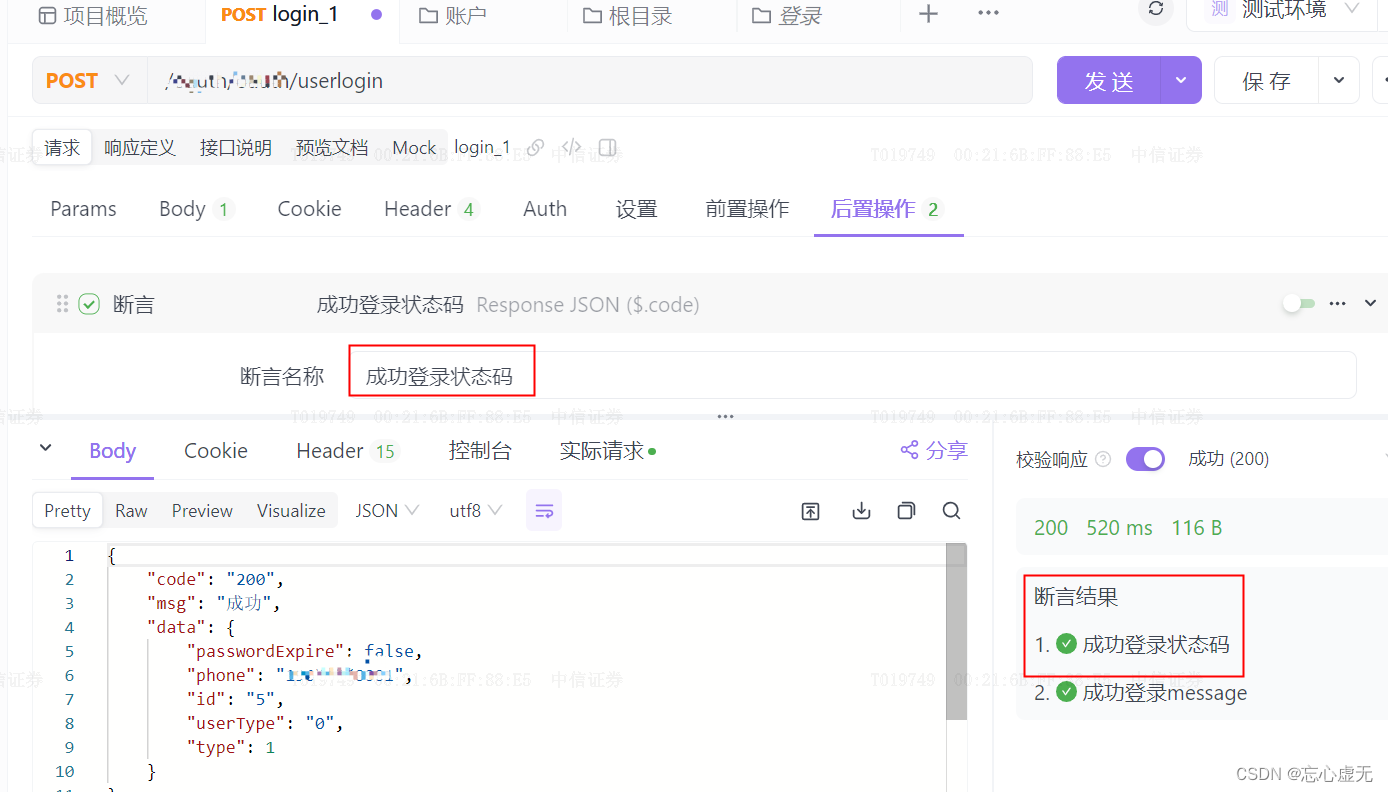Open the 根目录 folder tab
This screenshot has width=1388, height=792.
[628, 16]
